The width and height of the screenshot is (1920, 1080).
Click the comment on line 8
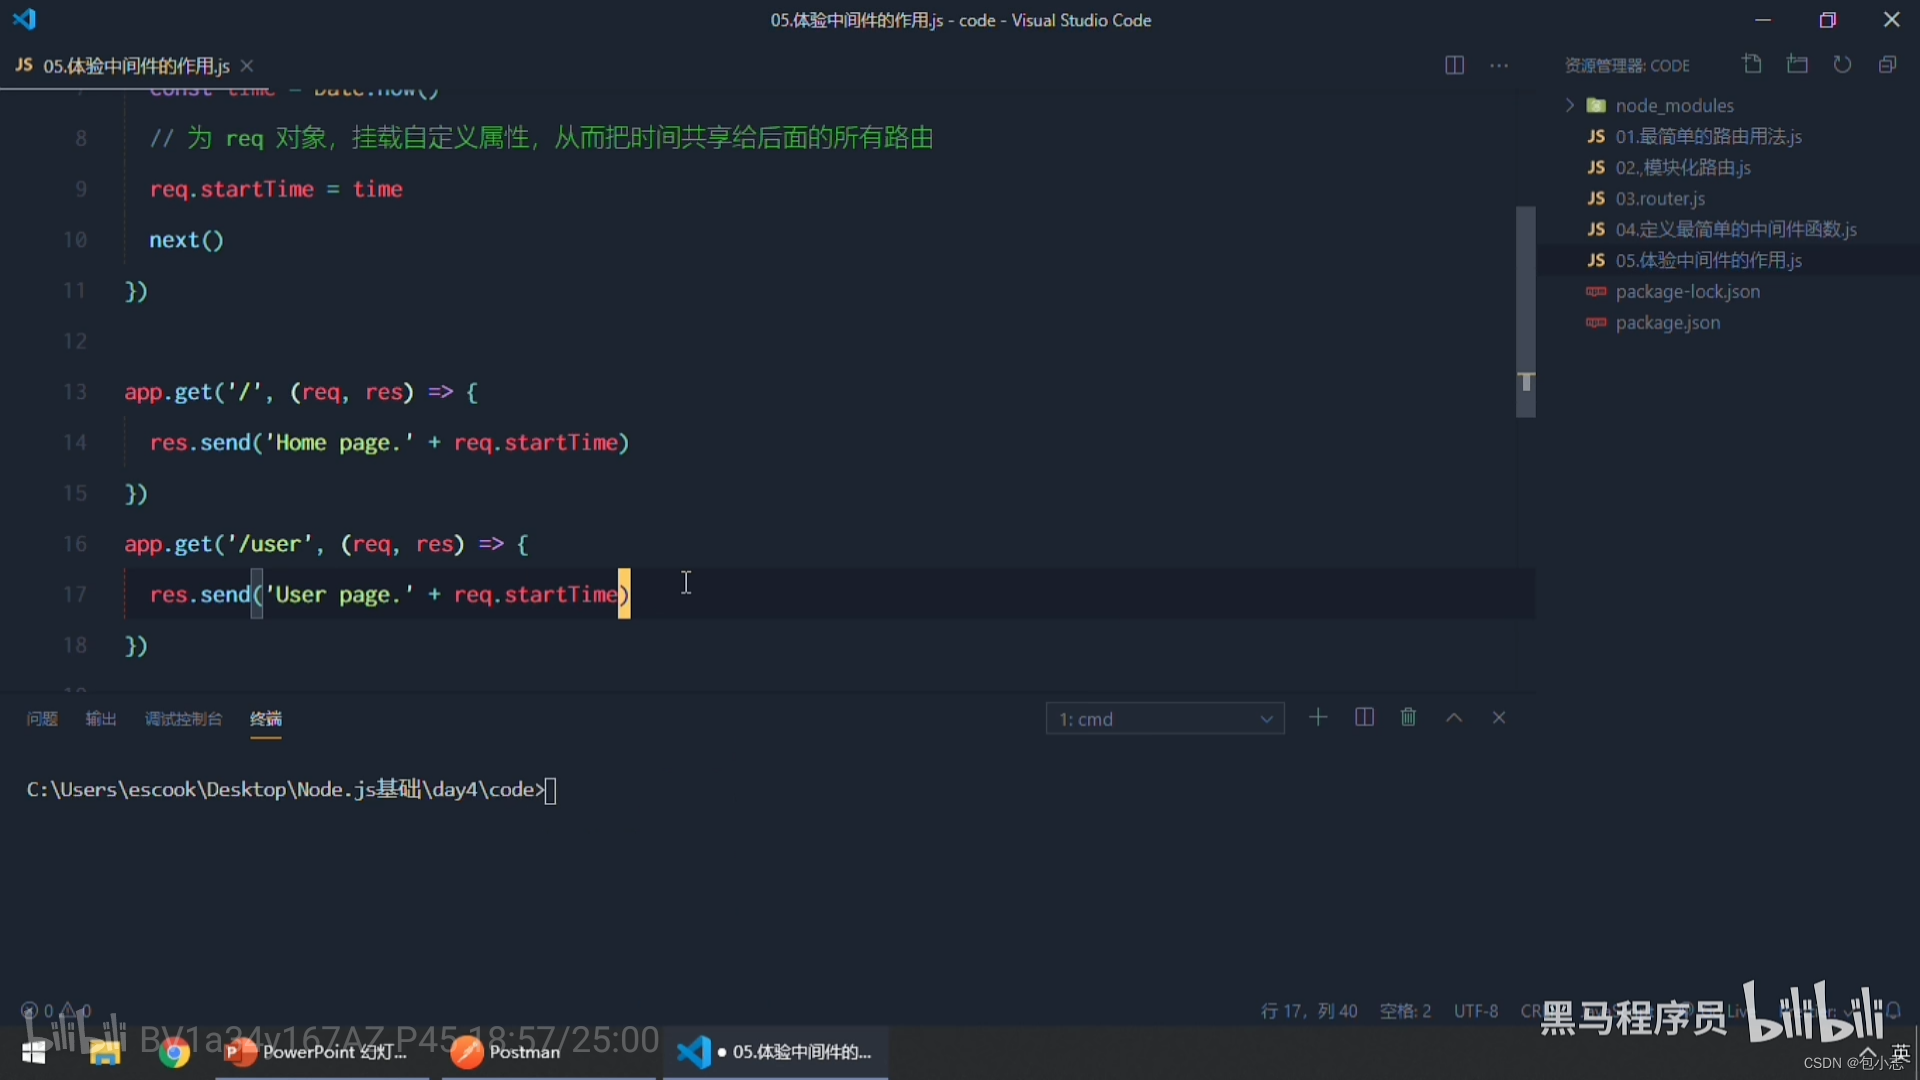(x=541, y=138)
